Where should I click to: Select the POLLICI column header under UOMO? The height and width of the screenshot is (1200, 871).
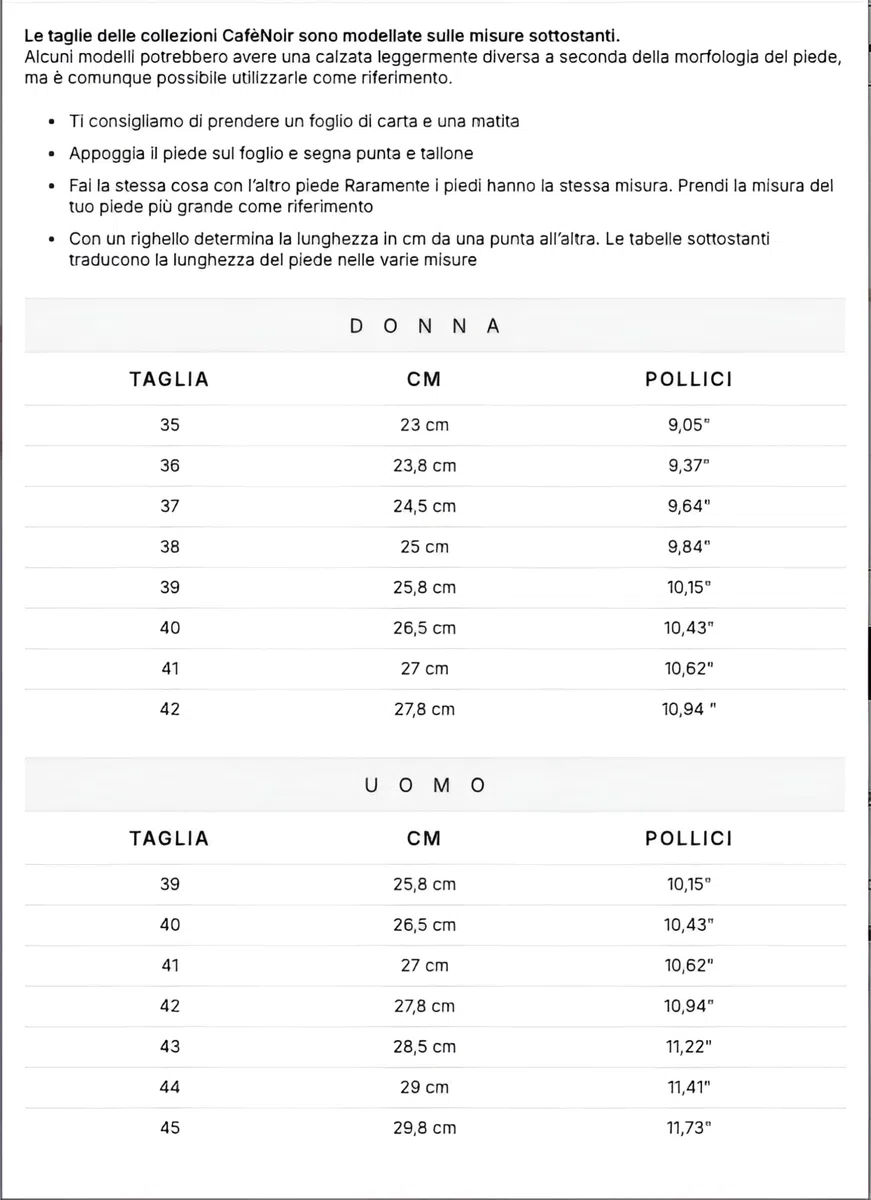[x=689, y=838]
